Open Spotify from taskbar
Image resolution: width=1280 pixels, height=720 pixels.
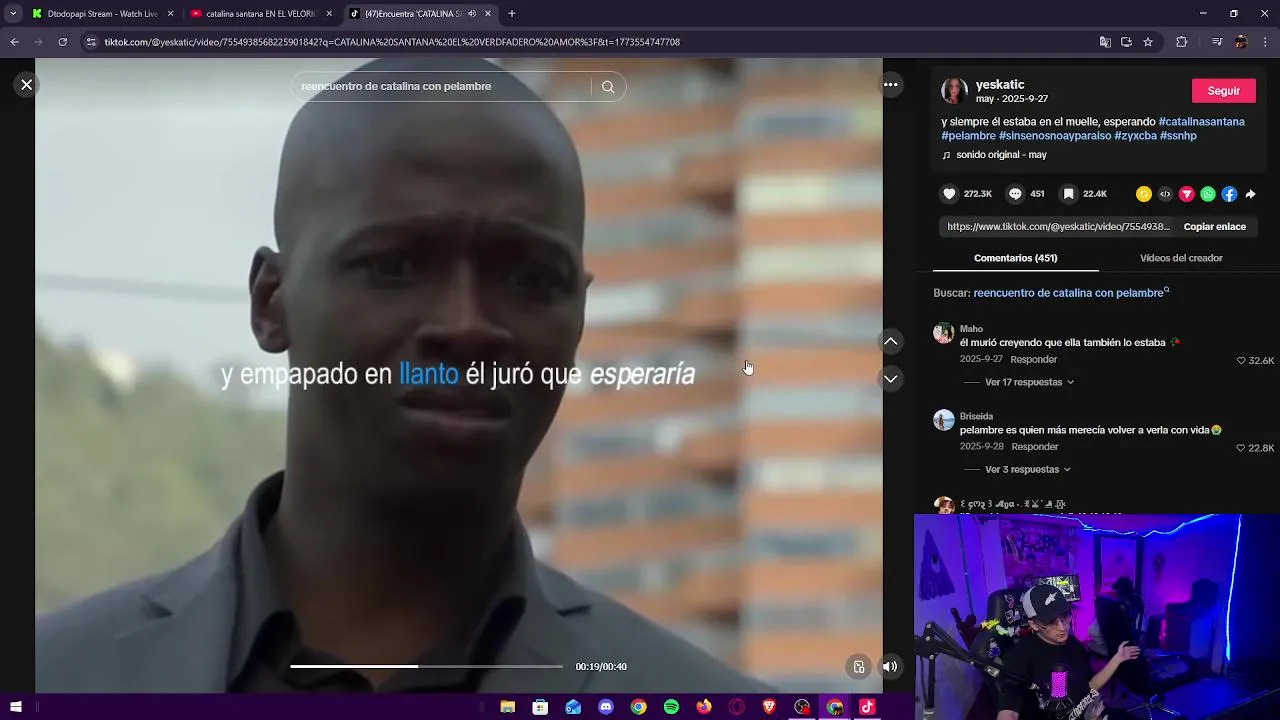(671, 707)
